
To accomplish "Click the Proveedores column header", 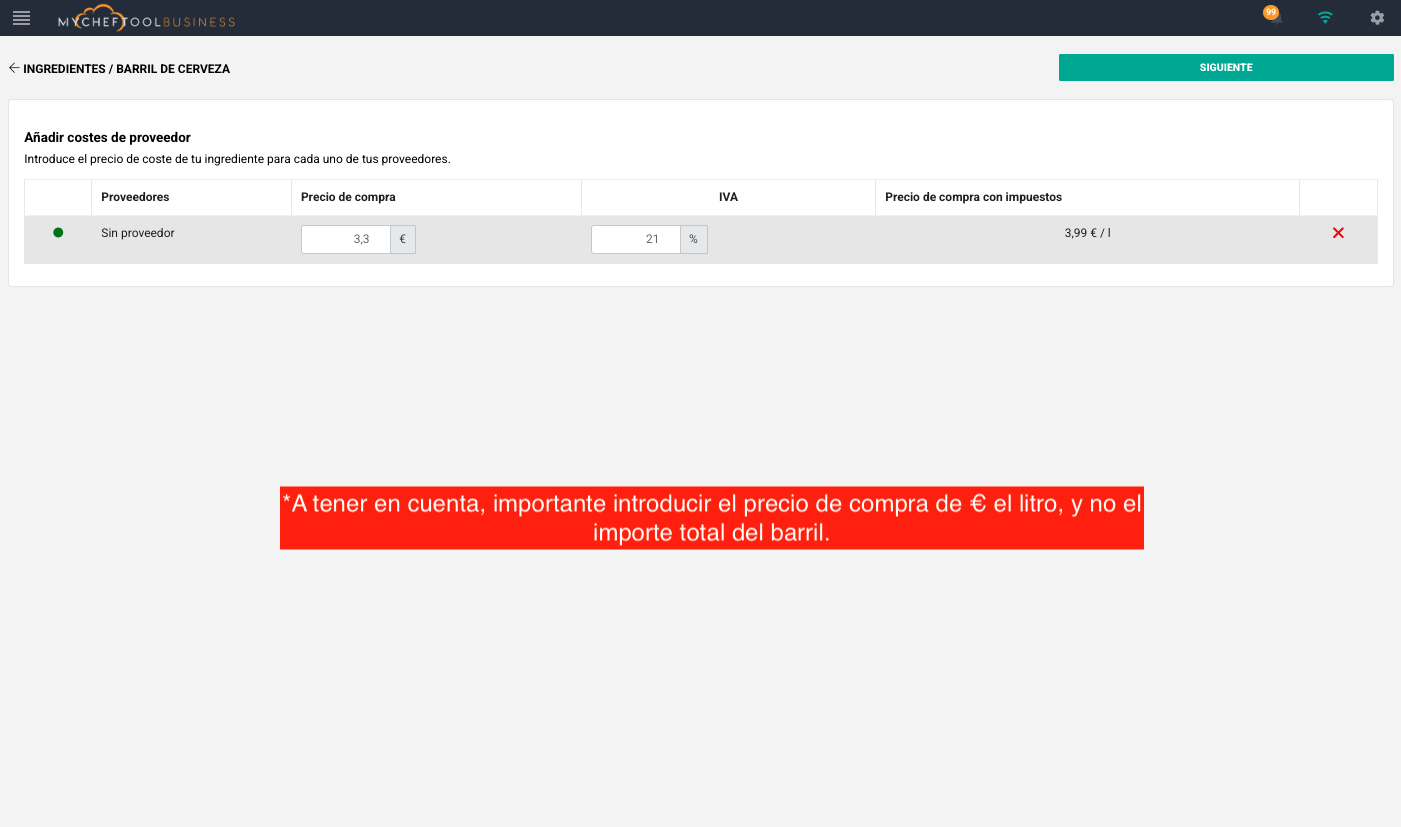I will pos(135,197).
